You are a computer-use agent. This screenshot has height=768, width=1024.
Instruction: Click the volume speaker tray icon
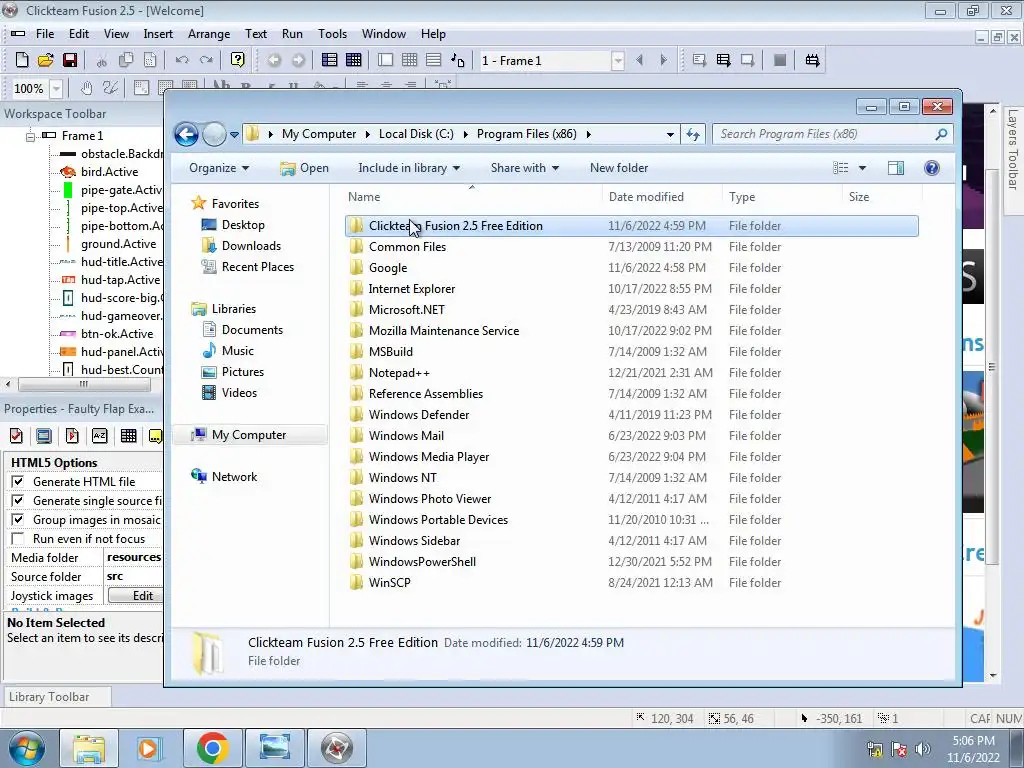[x=923, y=749]
